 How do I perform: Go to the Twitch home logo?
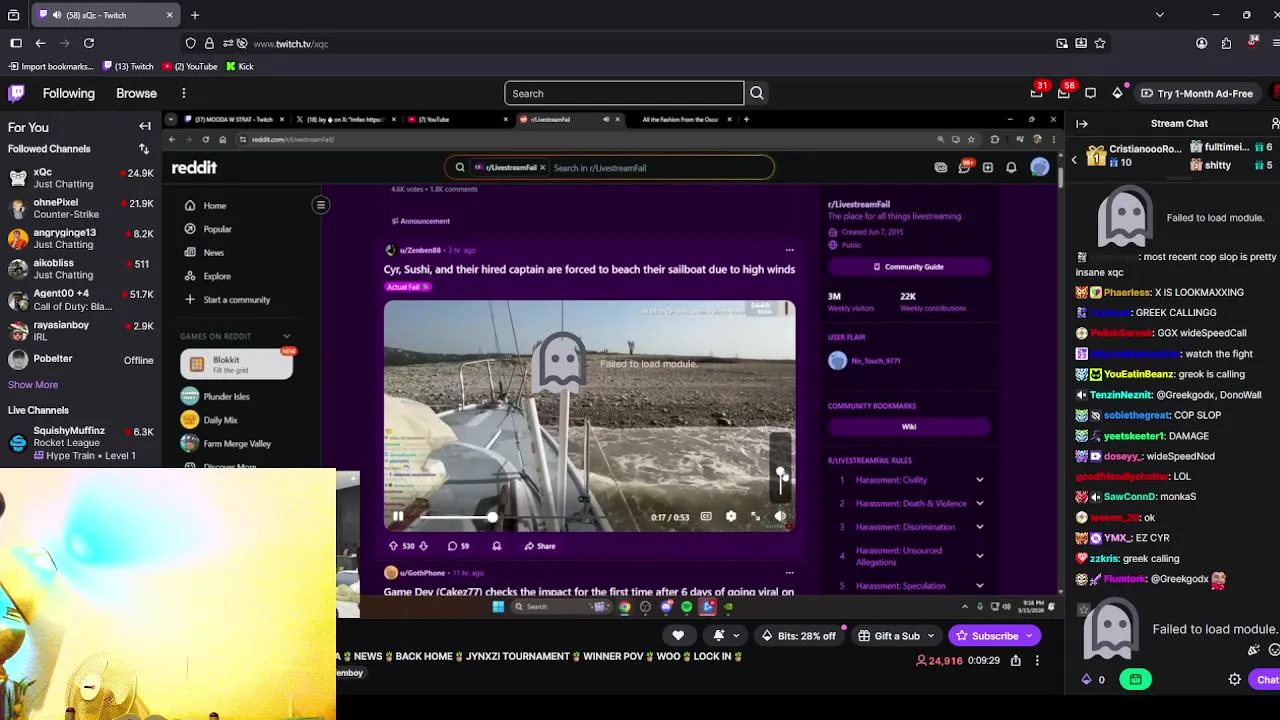tap(17, 93)
